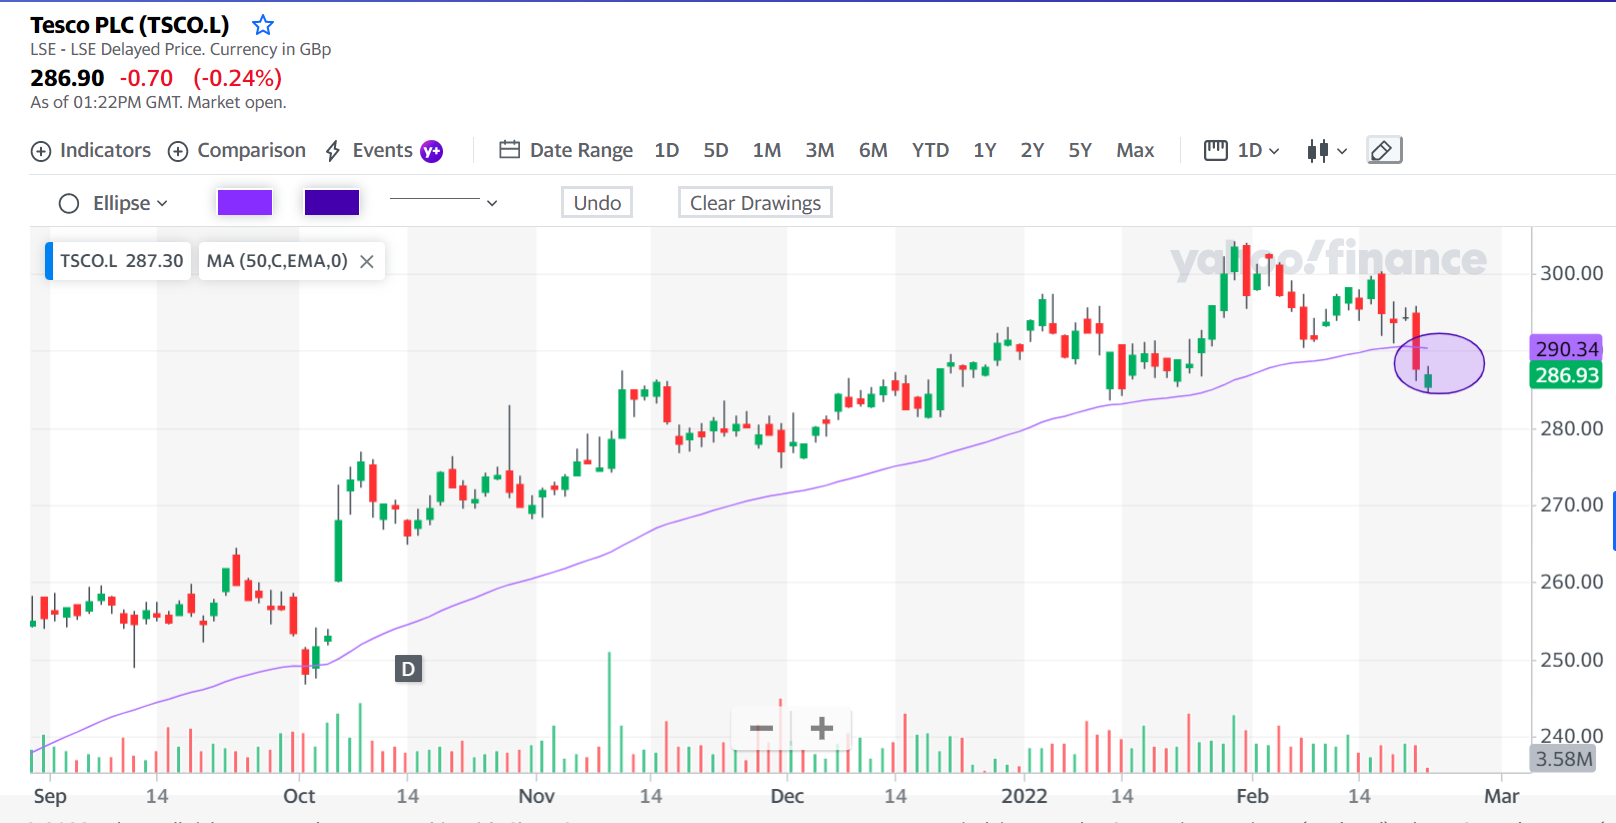The width and height of the screenshot is (1616, 823).
Task: Click the 3.58M volume label
Action: 1563,759
